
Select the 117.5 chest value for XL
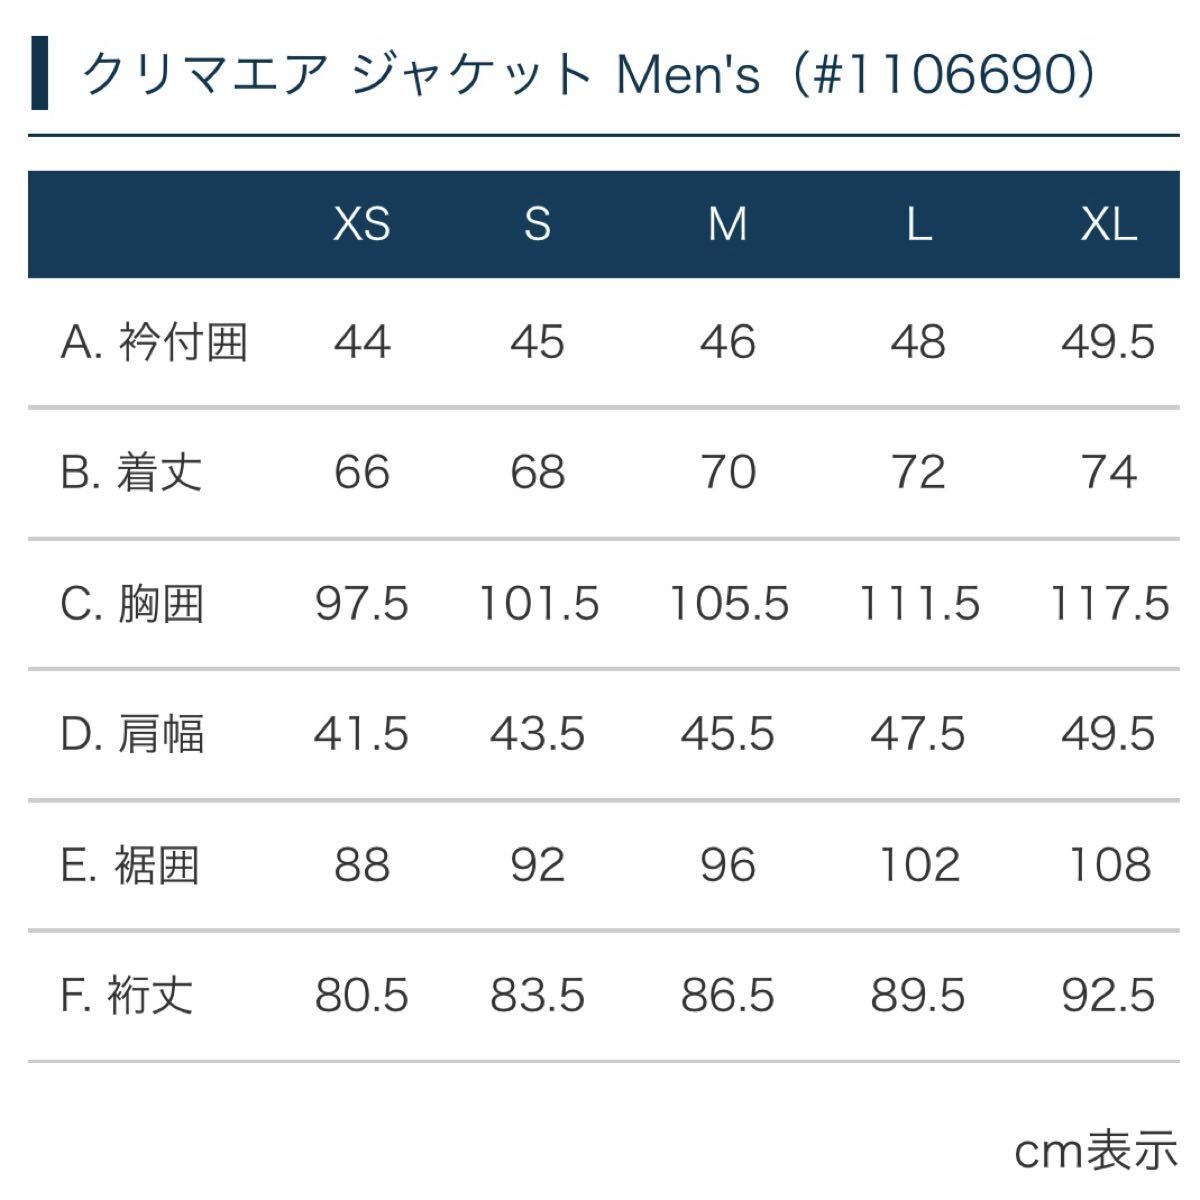tap(1108, 604)
